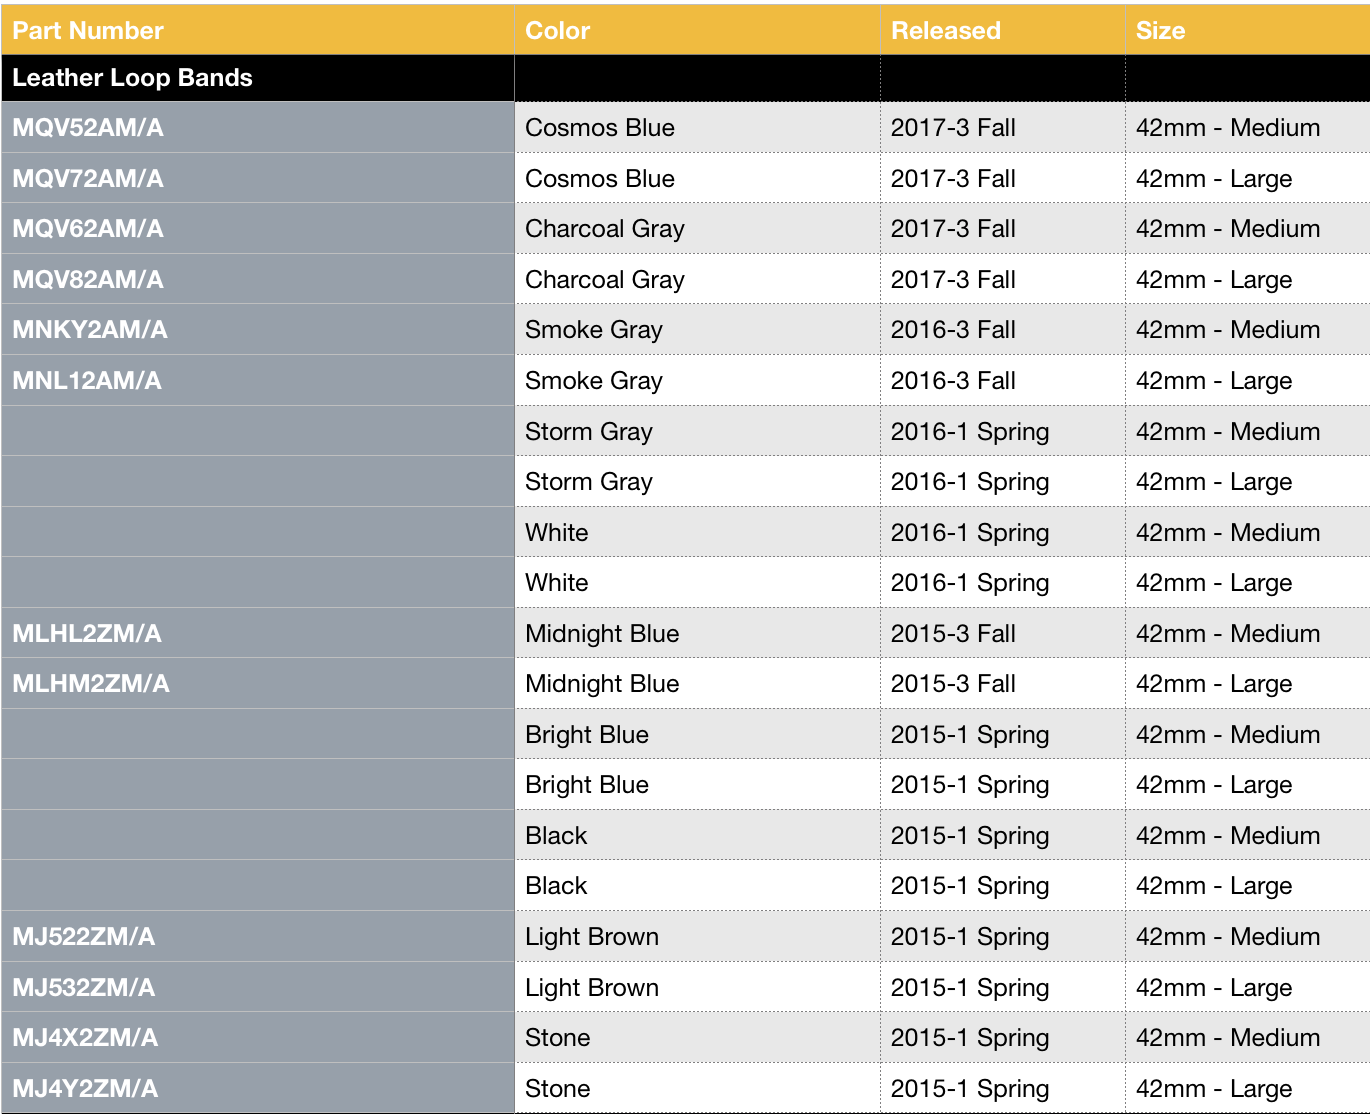This screenshot has height=1114, width=1370.
Task: Select the MQV62AM/A part number cell
Action: (x=88, y=229)
